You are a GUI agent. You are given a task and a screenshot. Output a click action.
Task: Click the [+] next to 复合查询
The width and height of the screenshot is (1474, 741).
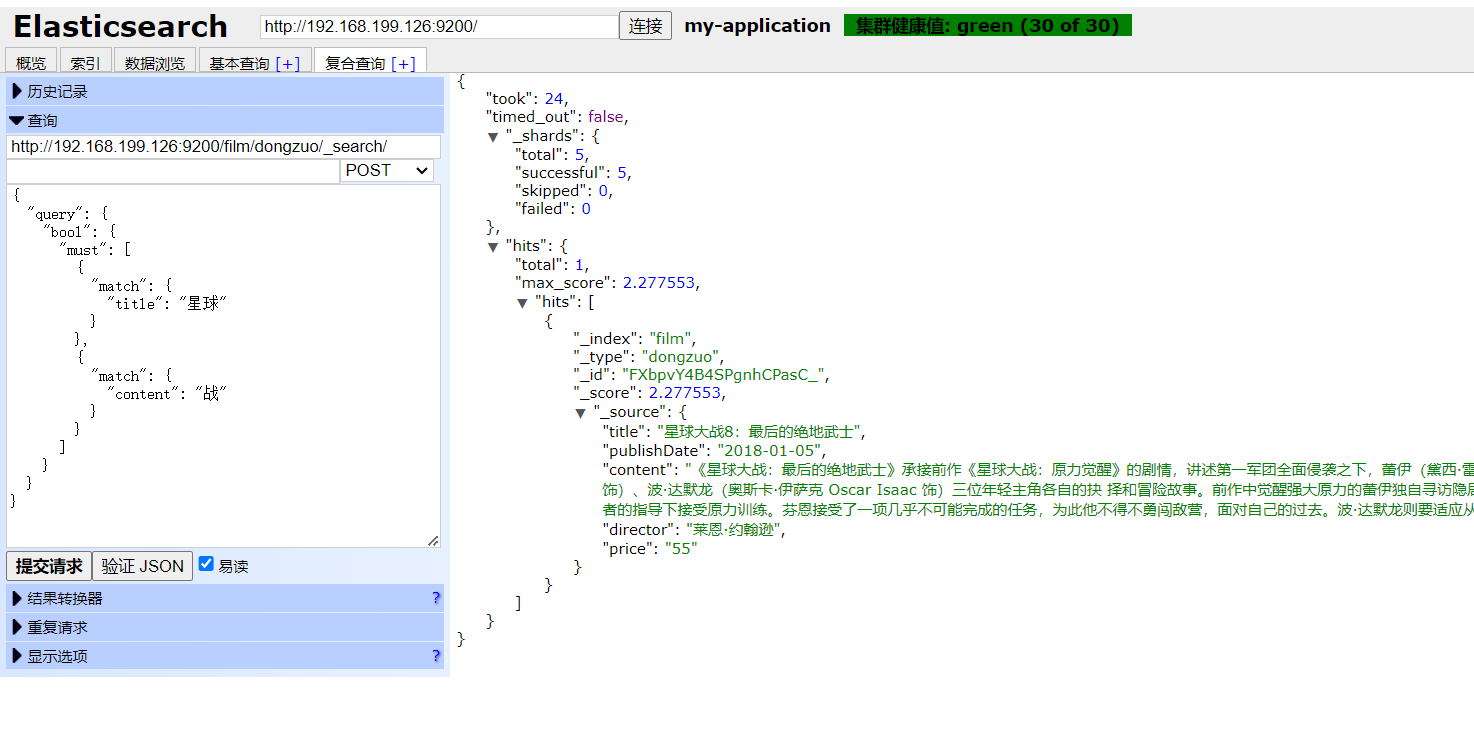pos(403,64)
